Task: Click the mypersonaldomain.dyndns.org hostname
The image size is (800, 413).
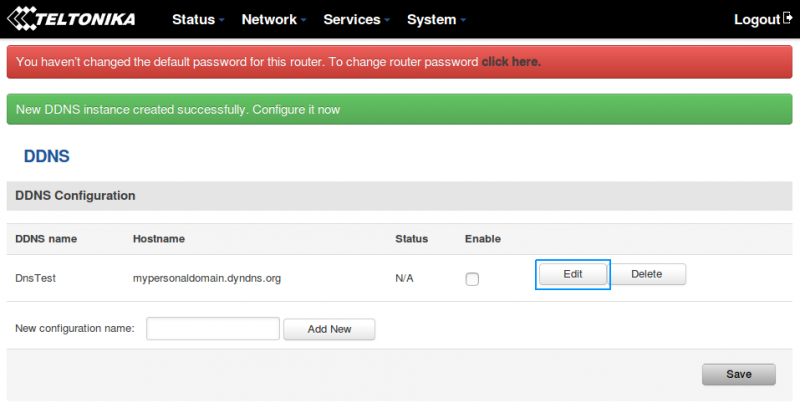Action: pos(206,278)
